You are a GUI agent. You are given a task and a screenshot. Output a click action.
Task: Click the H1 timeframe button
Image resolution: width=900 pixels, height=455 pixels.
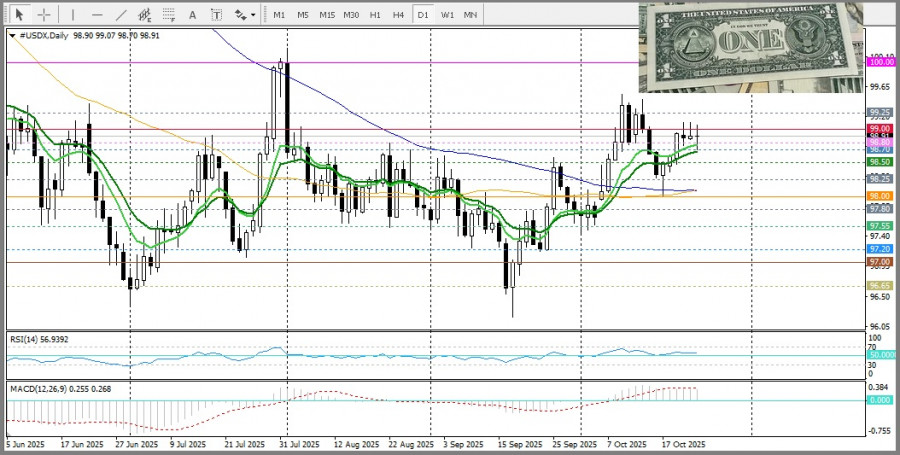[x=375, y=15]
